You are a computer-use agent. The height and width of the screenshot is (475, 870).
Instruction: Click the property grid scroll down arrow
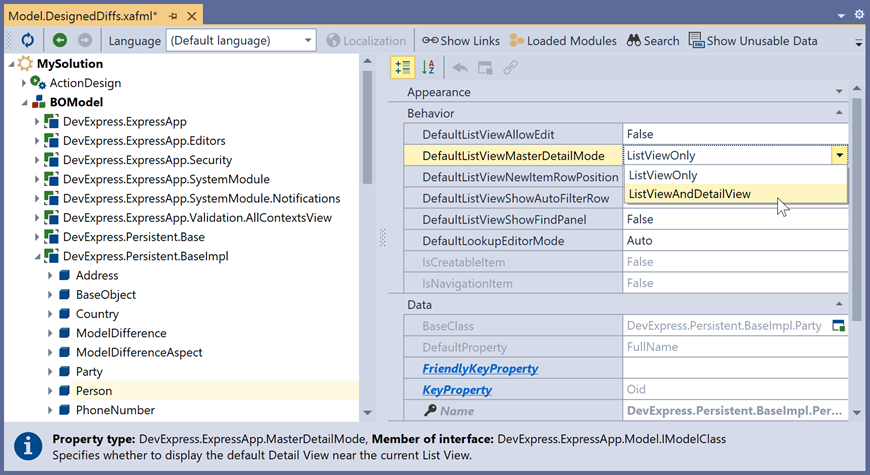857,412
